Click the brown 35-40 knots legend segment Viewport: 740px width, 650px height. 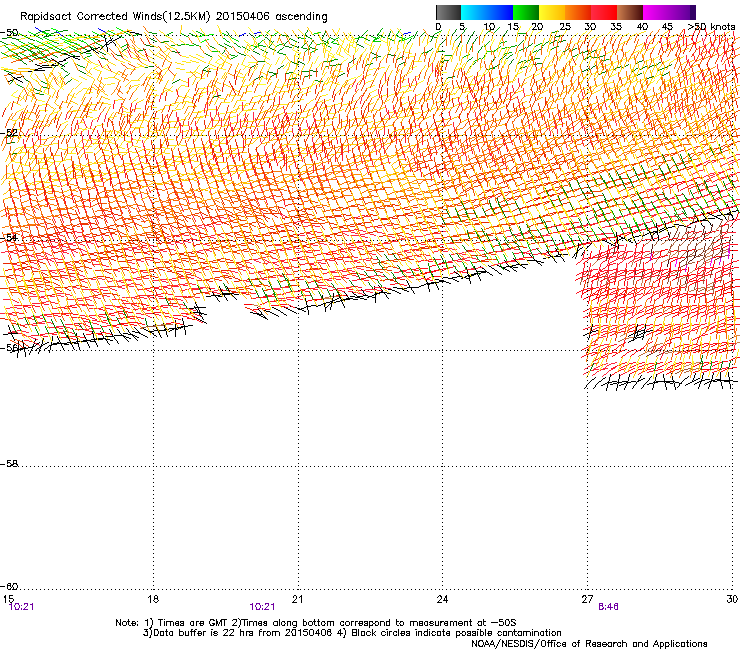point(630,12)
